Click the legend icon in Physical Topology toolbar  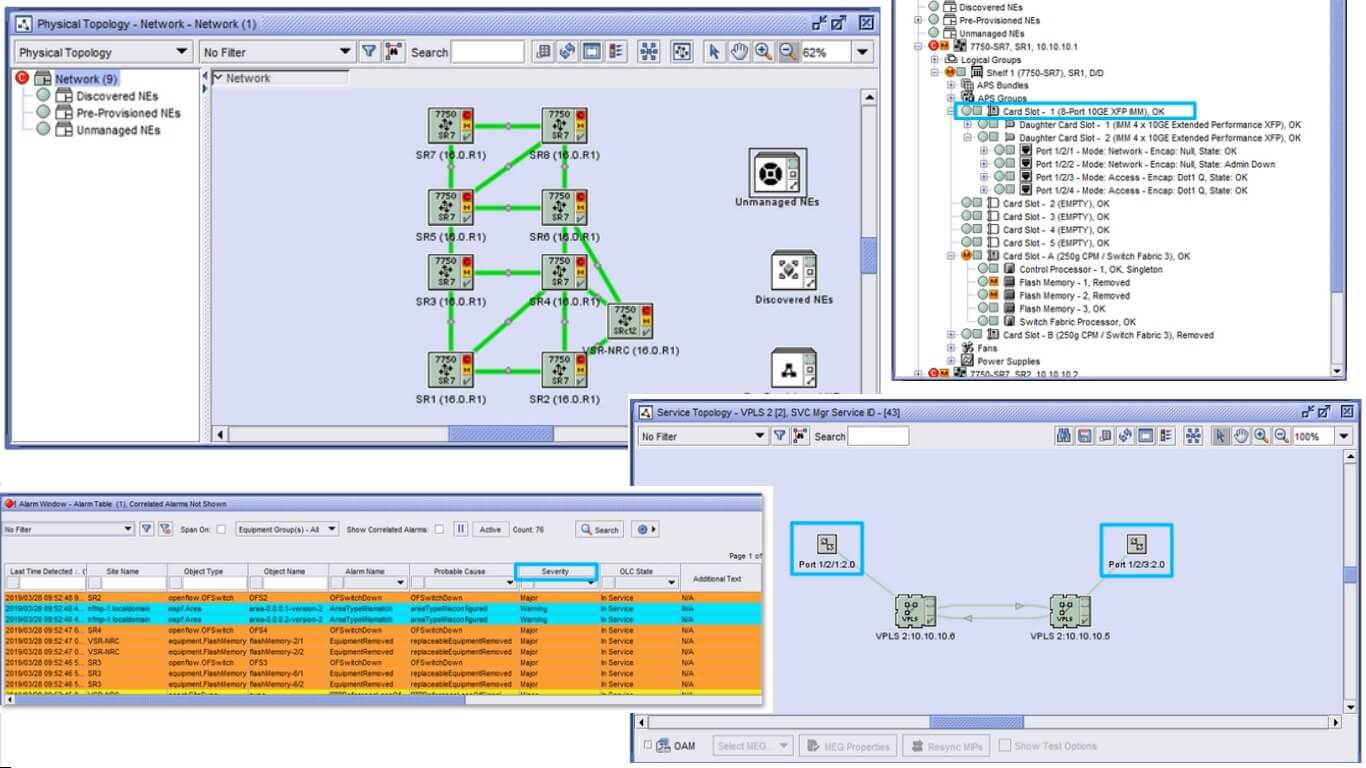[616, 52]
